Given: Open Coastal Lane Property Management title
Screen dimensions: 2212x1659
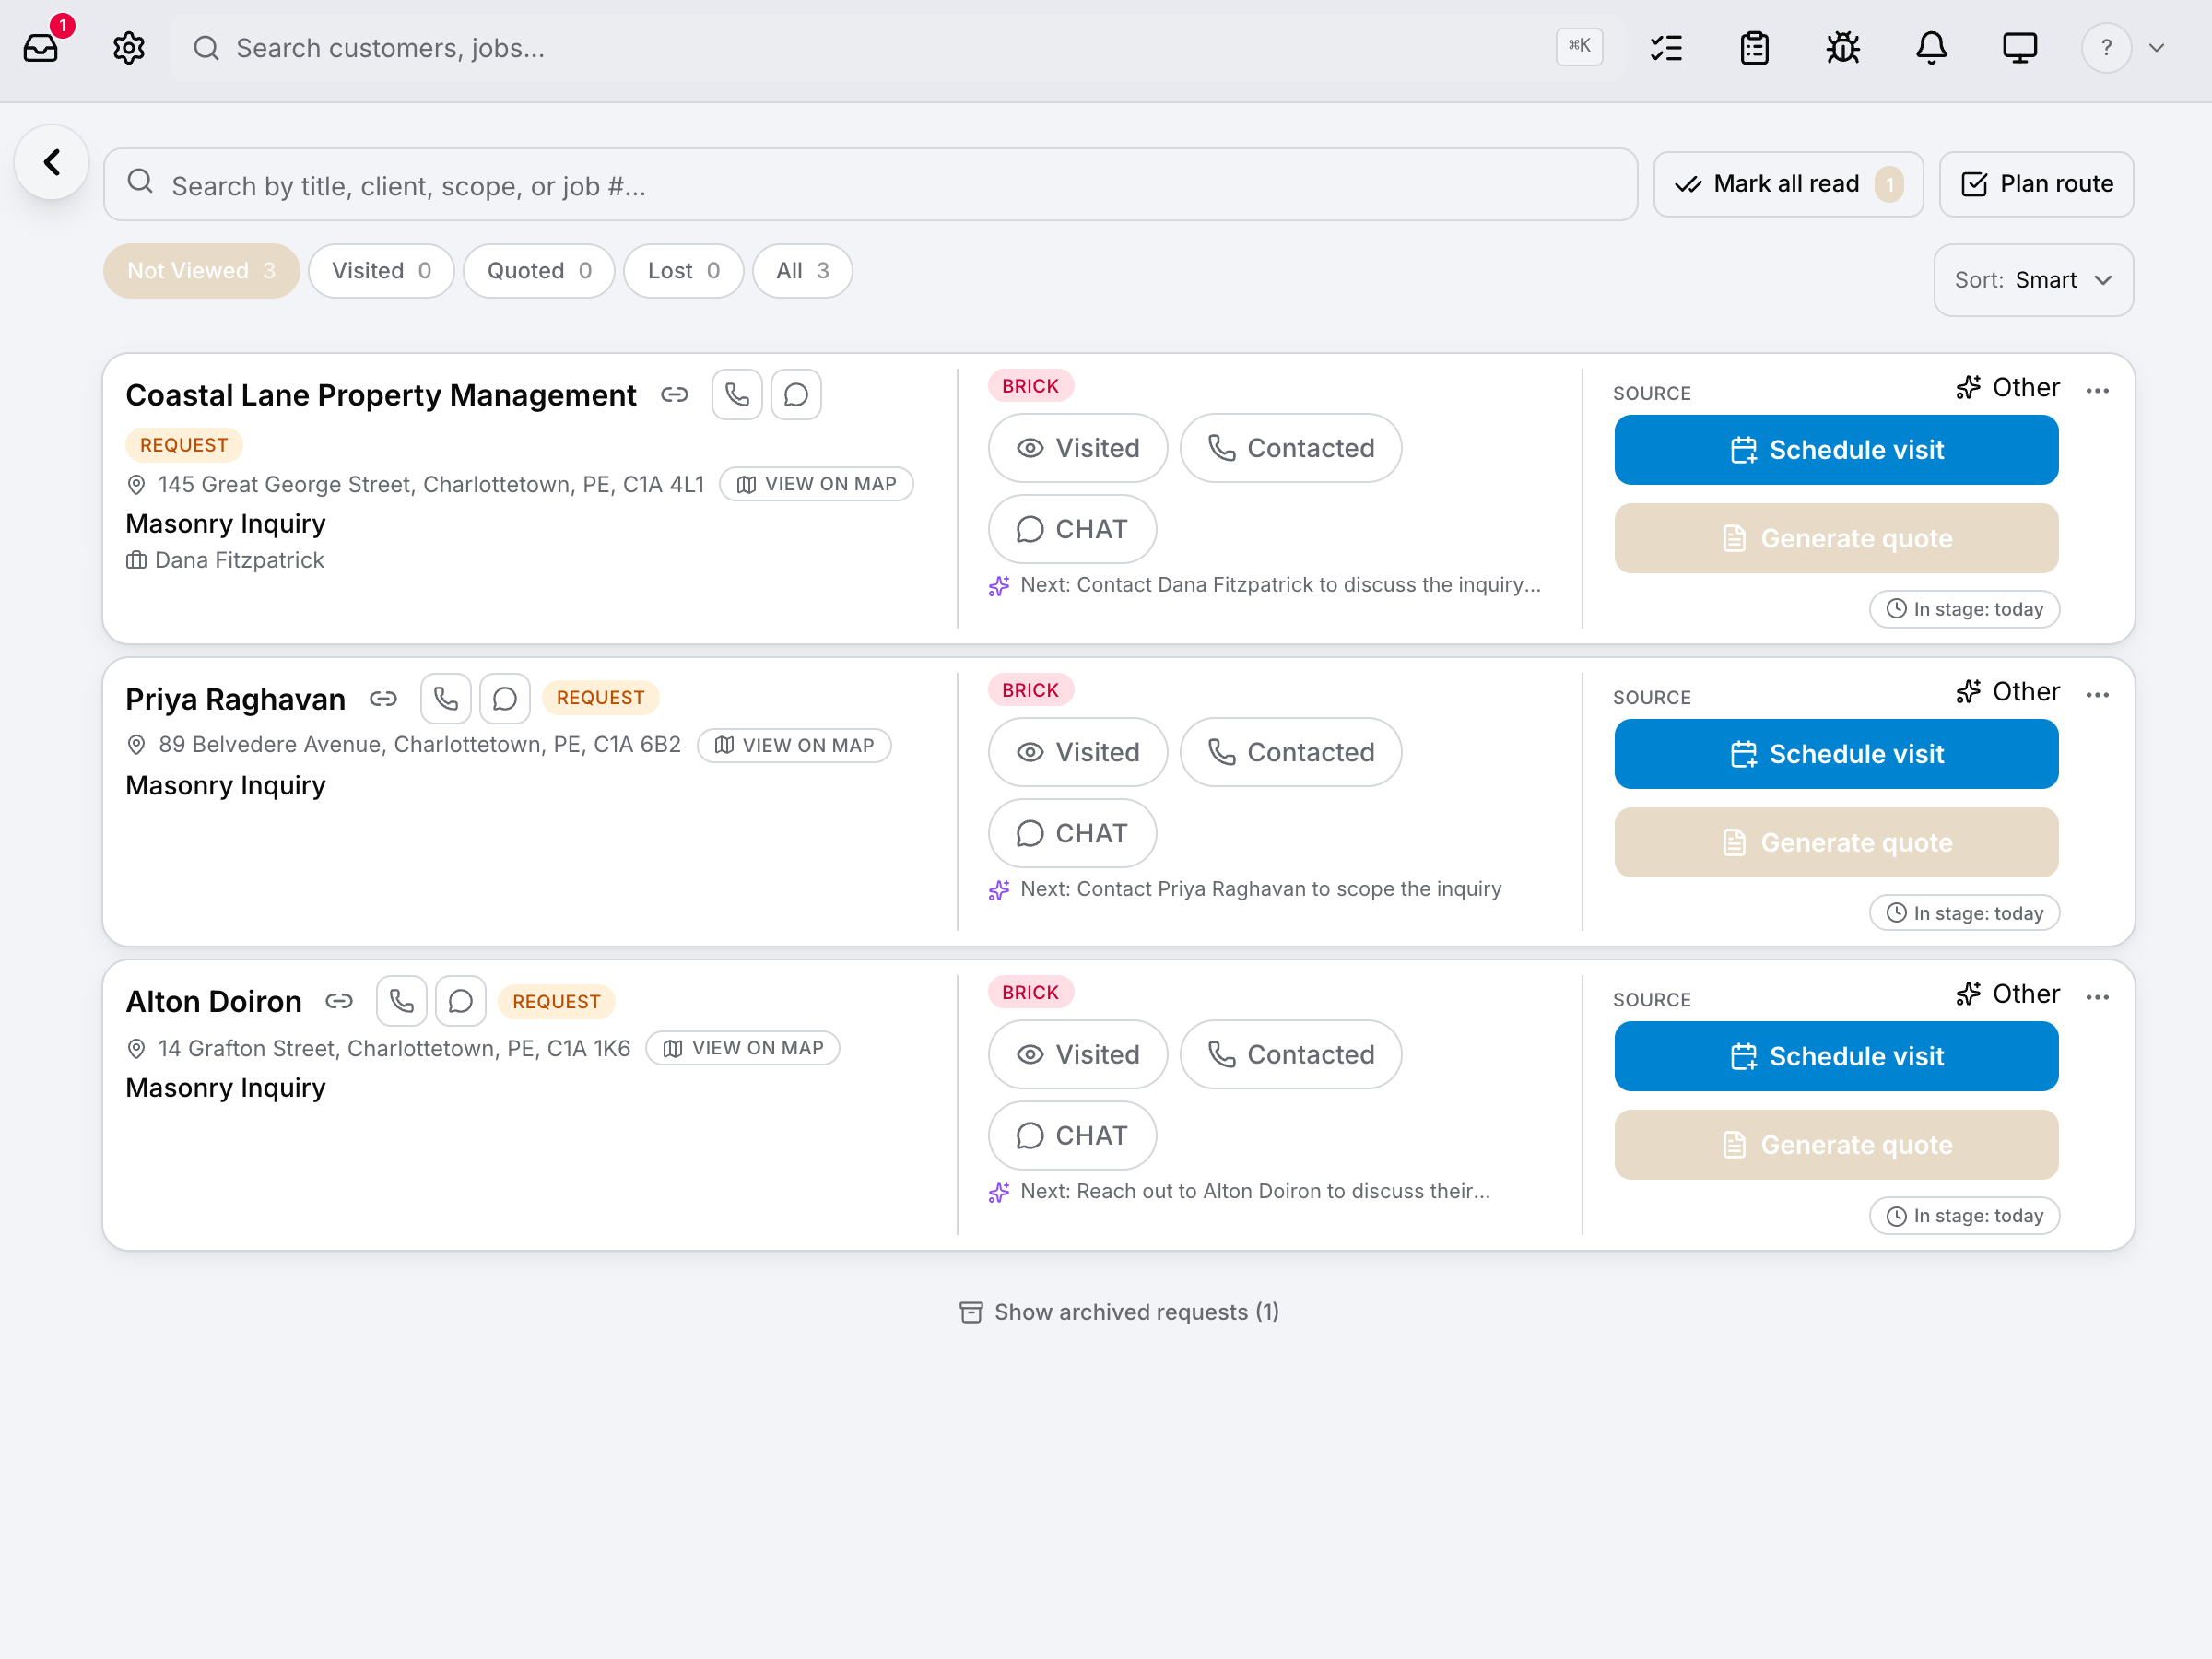Looking at the screenshot, I should pos(381,395).
